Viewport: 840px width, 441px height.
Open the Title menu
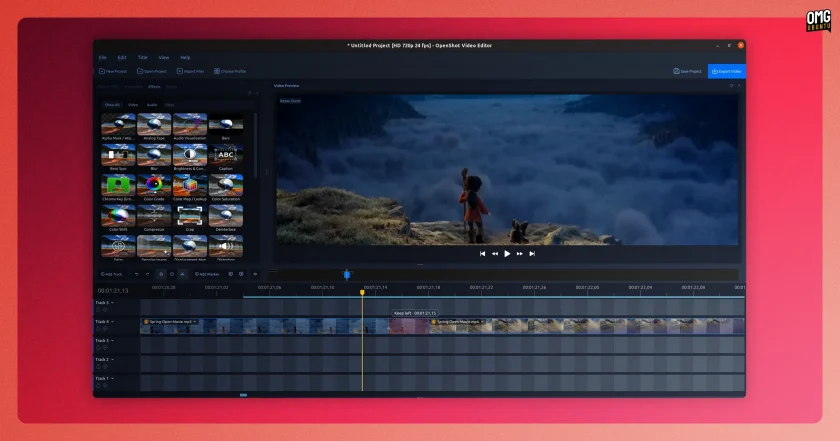(142, 57)
